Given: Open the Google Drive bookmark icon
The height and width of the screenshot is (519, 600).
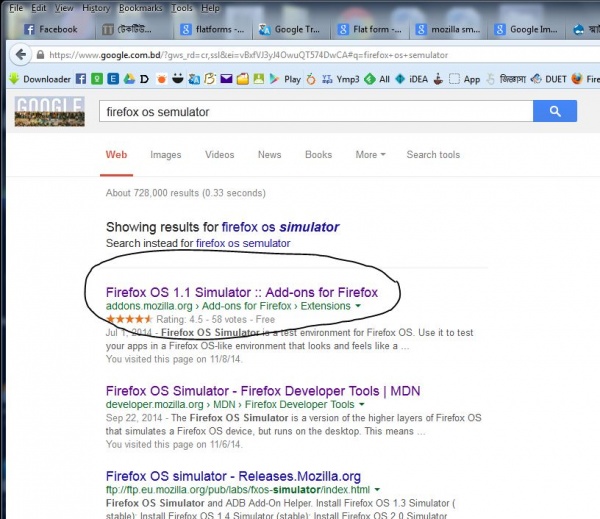Looking at the screenshot, I should pos(129,79).
